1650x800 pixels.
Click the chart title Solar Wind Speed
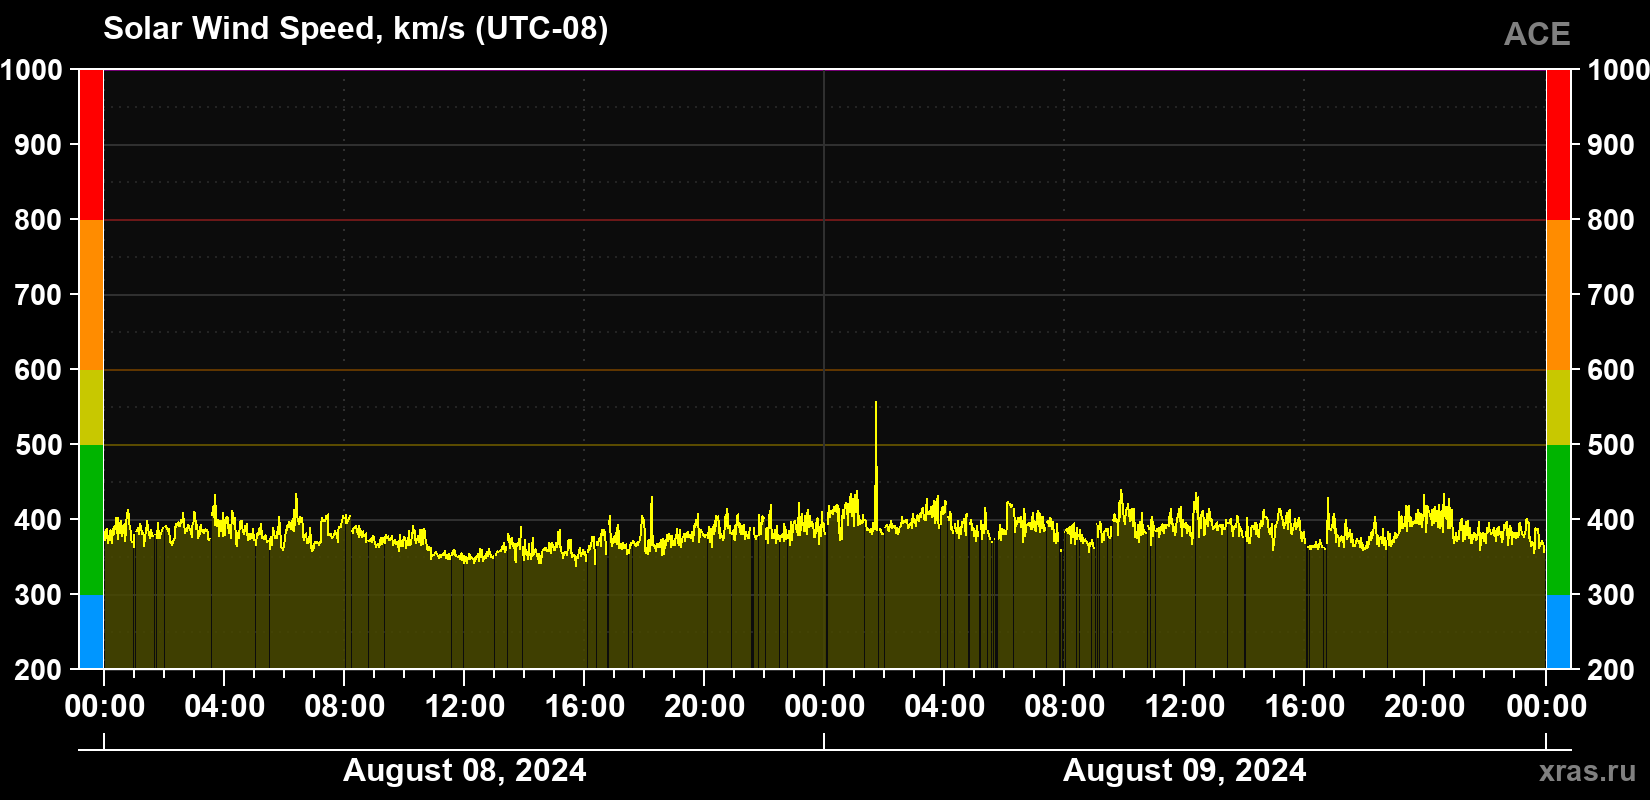pyautogui.click(x=355, y=28)
